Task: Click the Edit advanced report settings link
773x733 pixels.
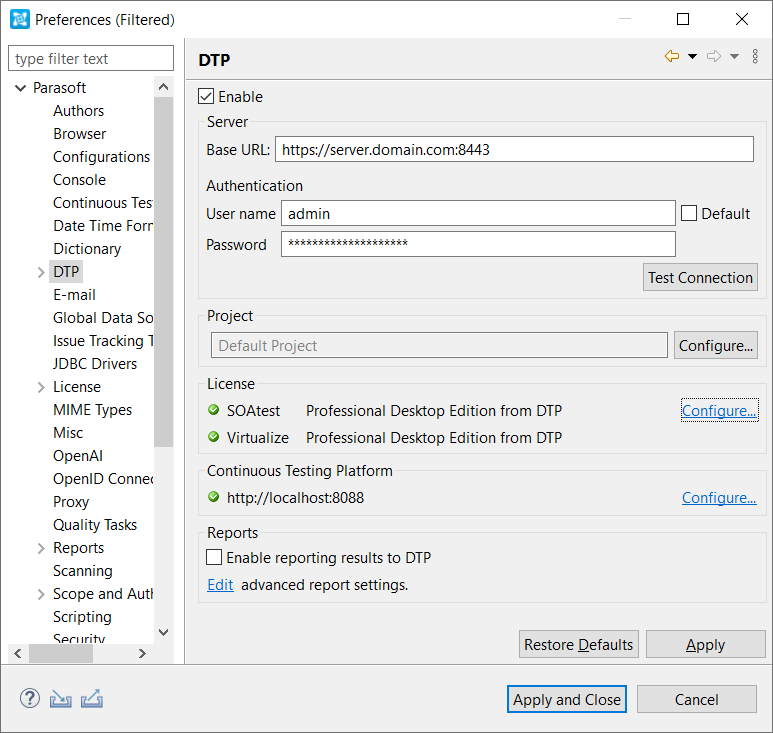Action: click(x=220, y=585)
